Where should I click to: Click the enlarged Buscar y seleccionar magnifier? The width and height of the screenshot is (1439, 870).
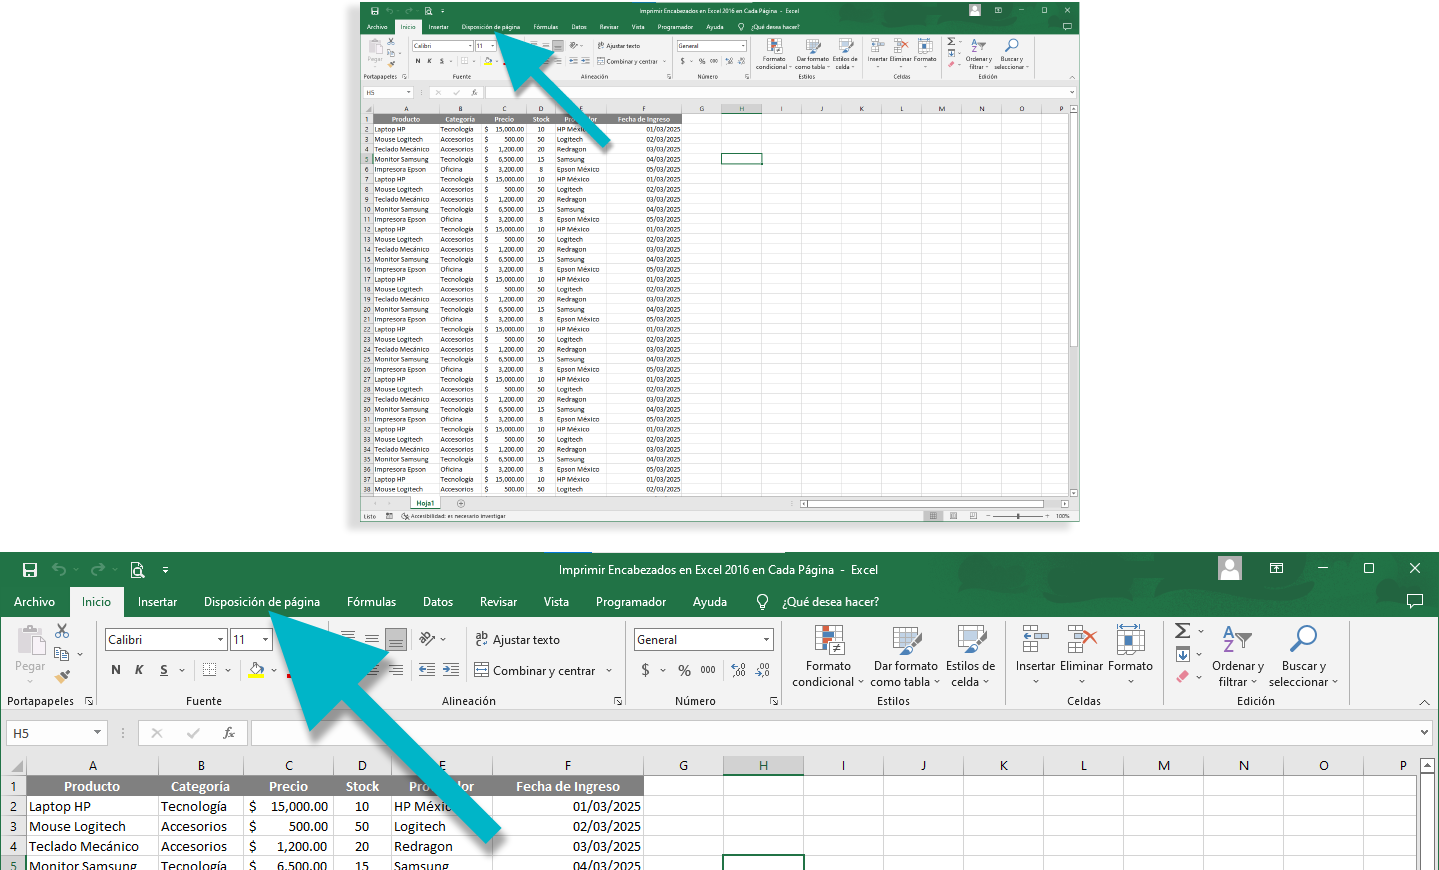(x=1303, y=638)
